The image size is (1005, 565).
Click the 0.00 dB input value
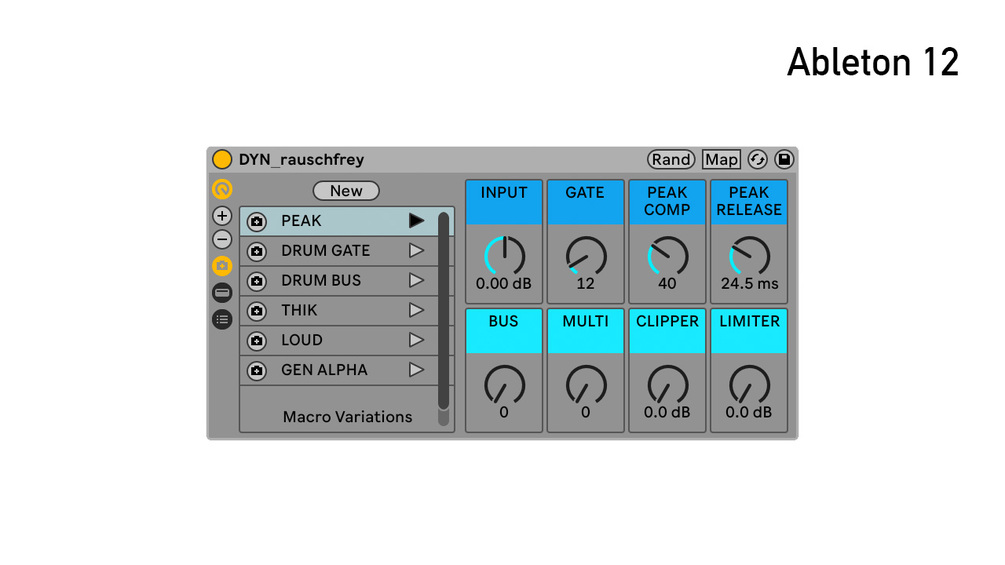click(x=504, y=284)
